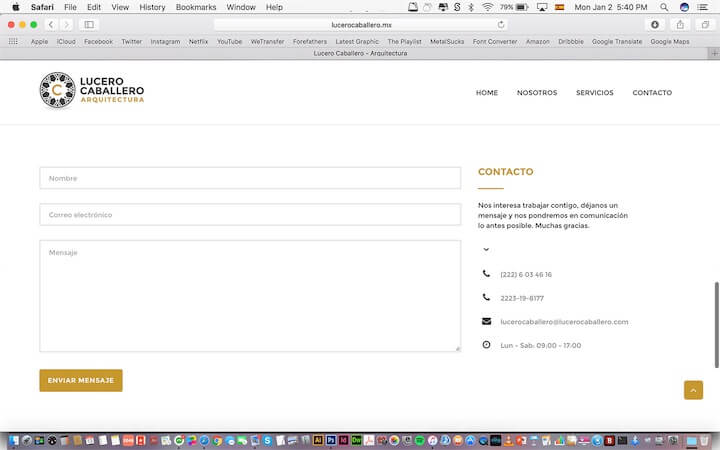Click the scroll-to-top arrow button
720x450 pixels.
click(693, 390)
